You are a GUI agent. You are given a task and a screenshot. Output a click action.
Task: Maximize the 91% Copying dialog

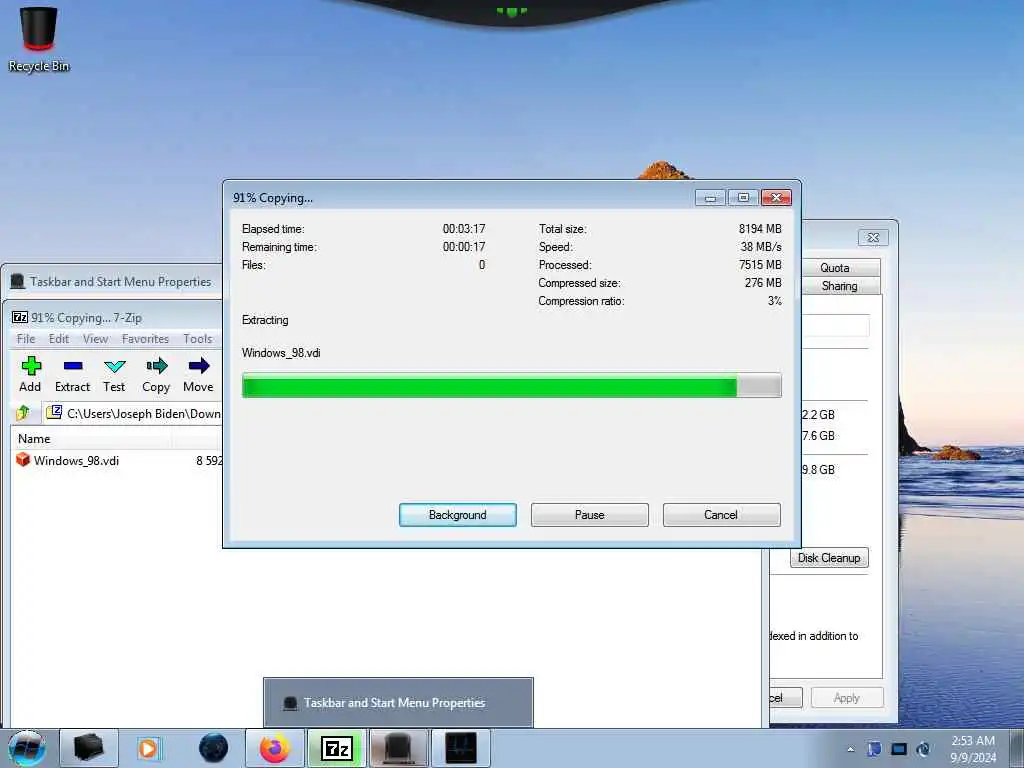pyautogui.click(x=743, y=197)
